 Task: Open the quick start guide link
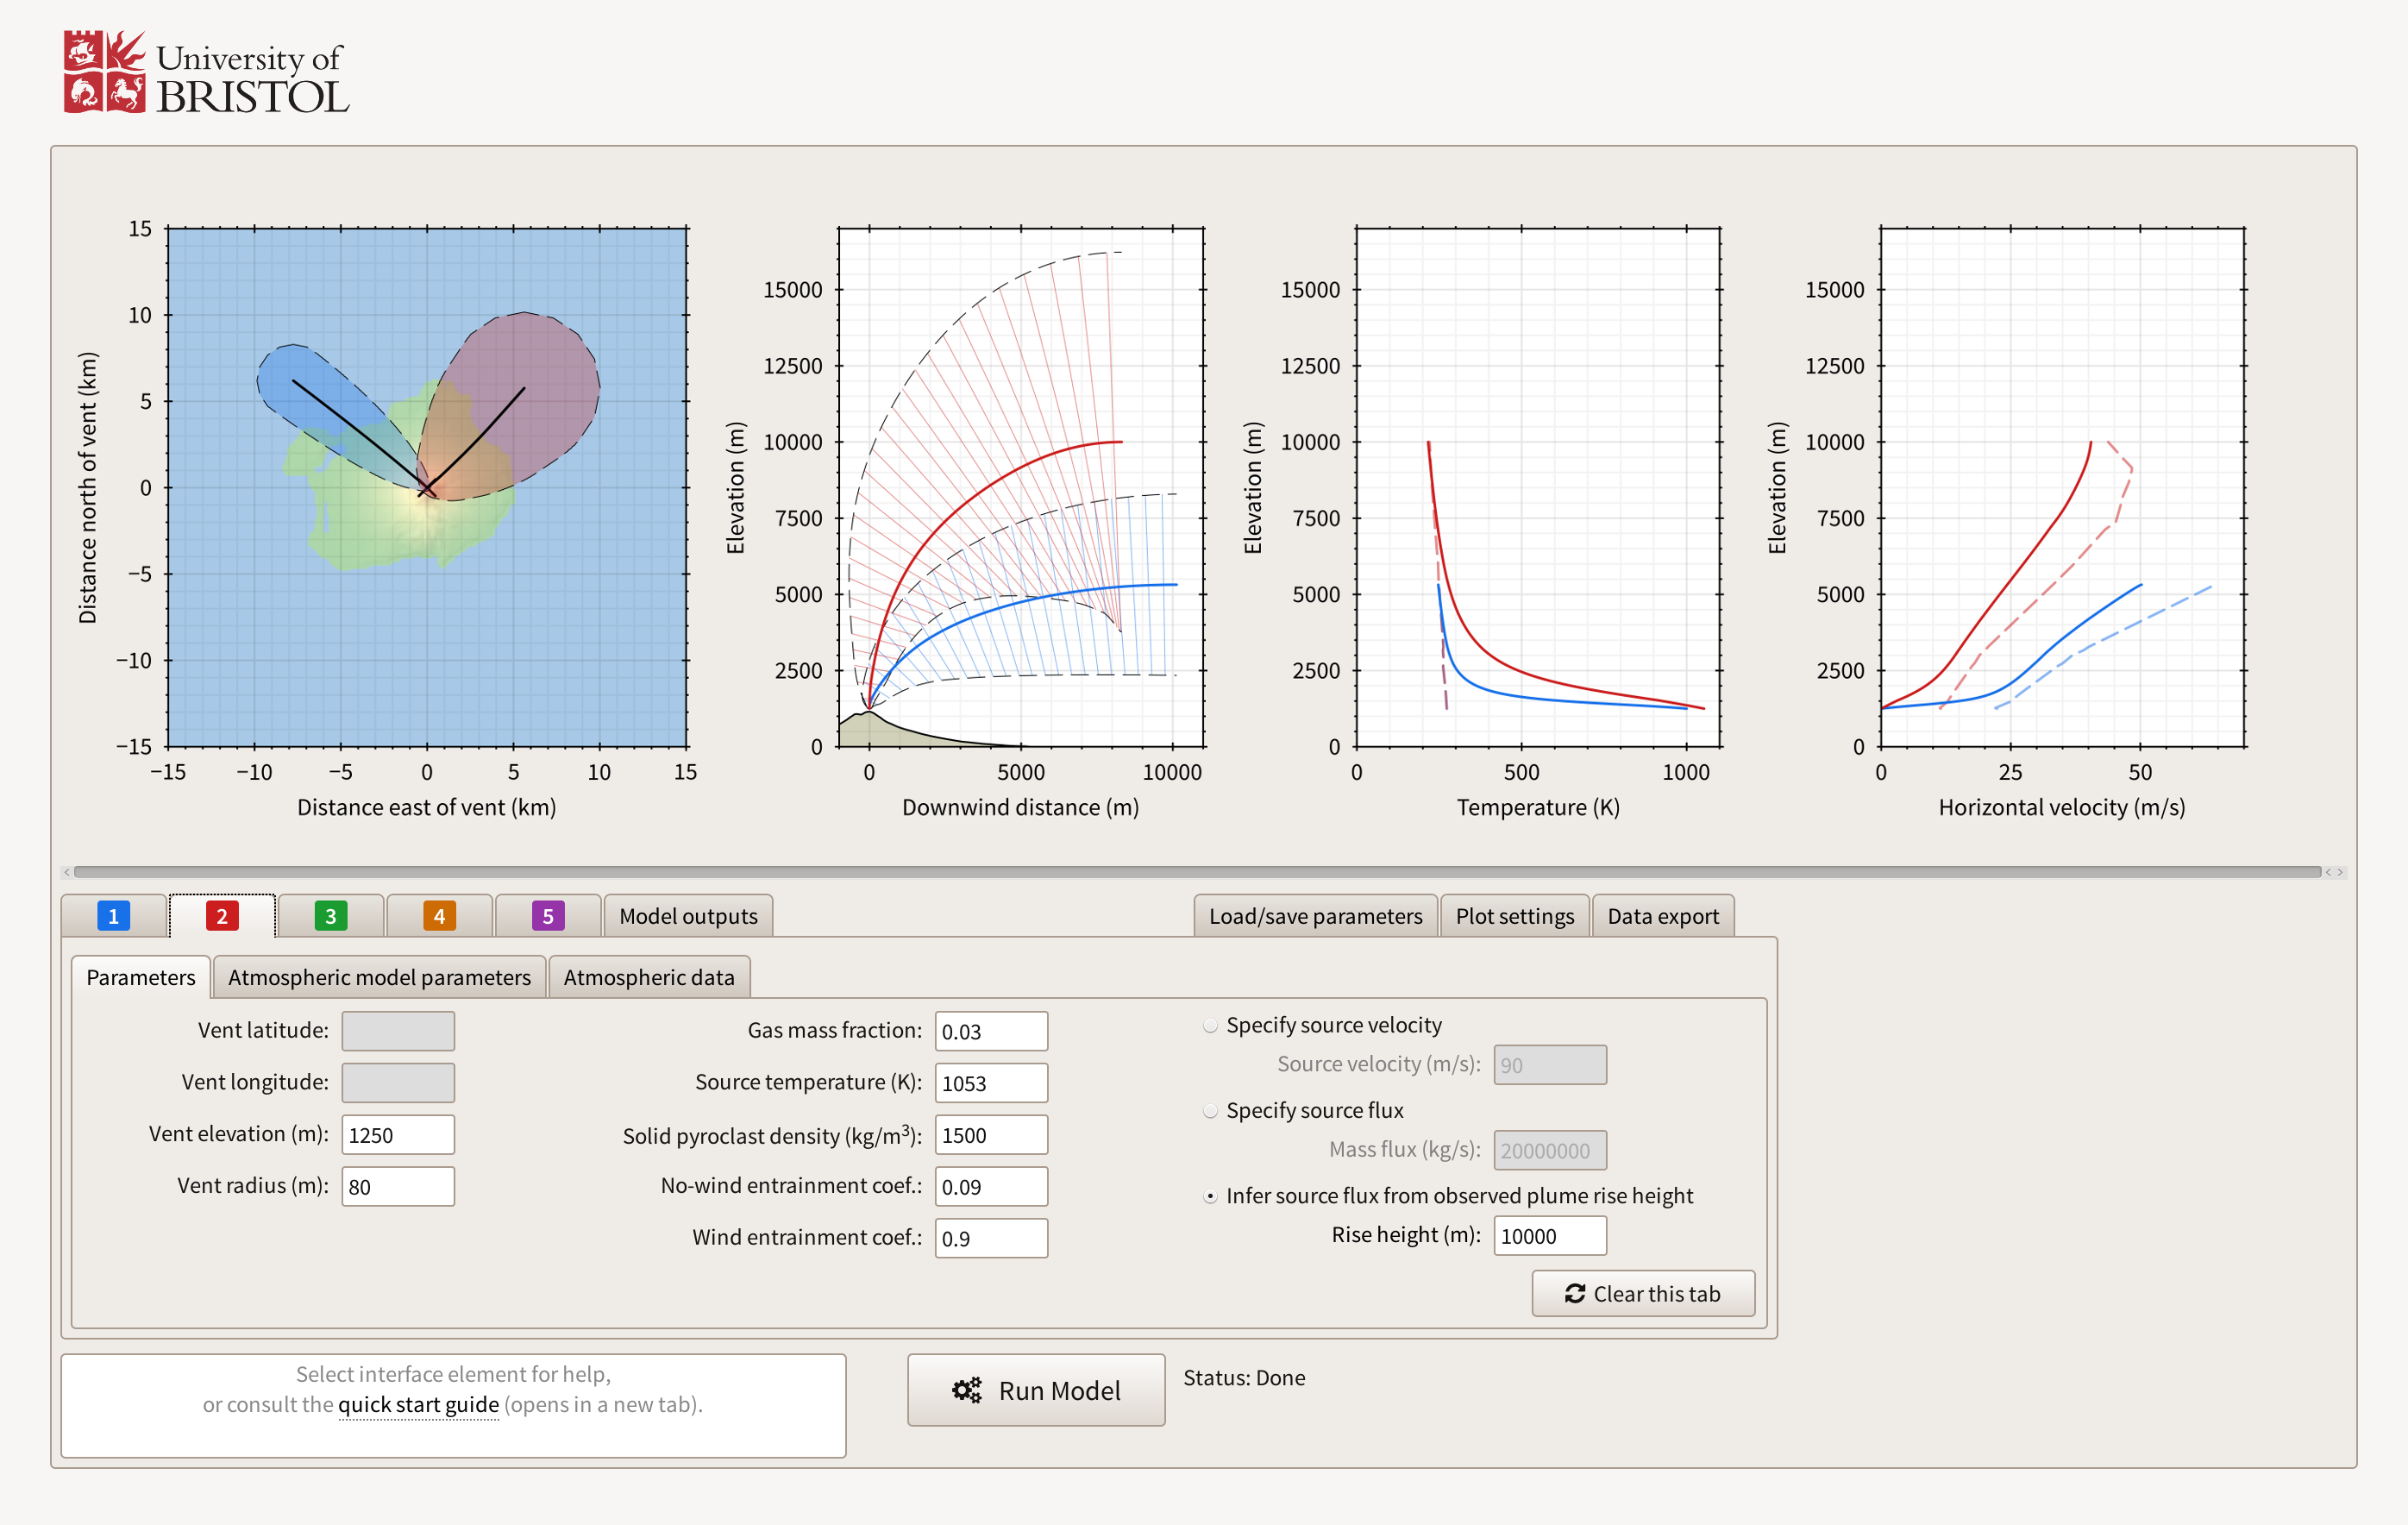pos(418,1404)
